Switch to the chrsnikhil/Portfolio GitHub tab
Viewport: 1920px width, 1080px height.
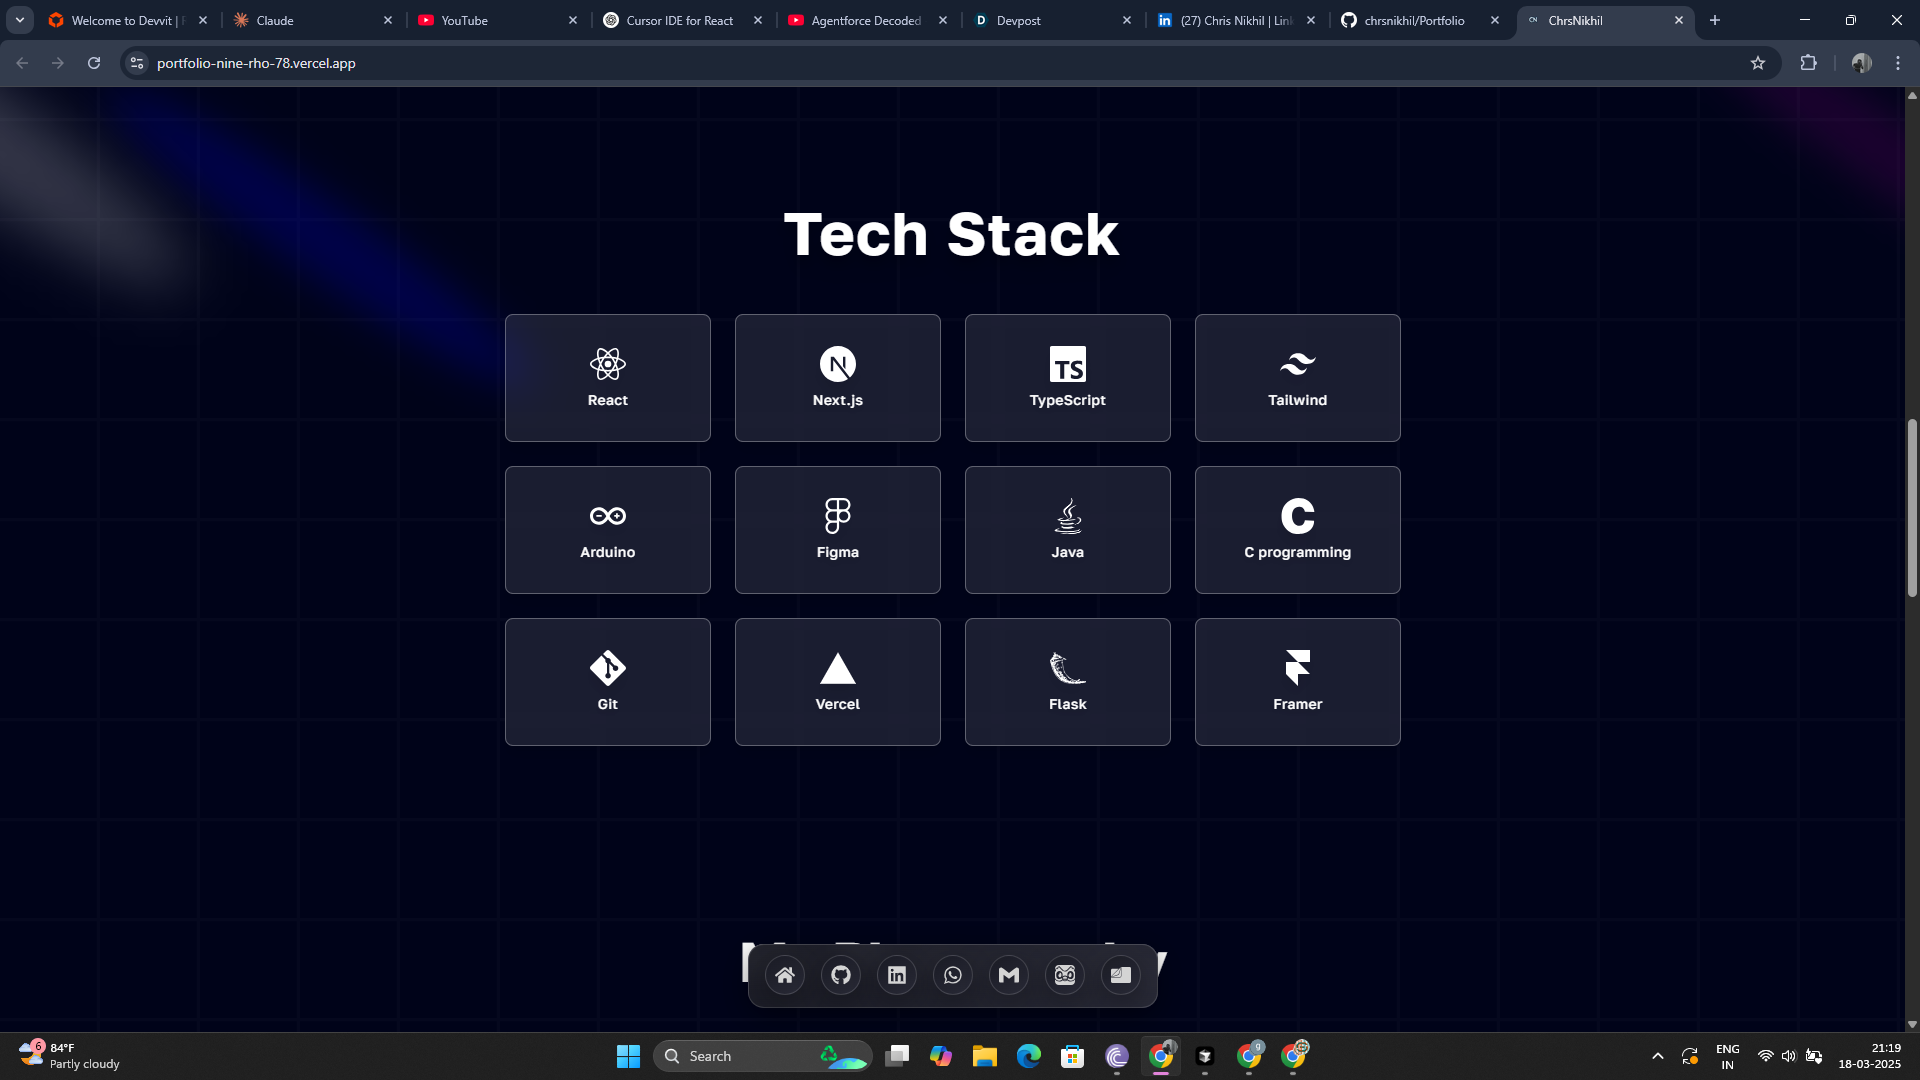click(x=1414, y=20)
